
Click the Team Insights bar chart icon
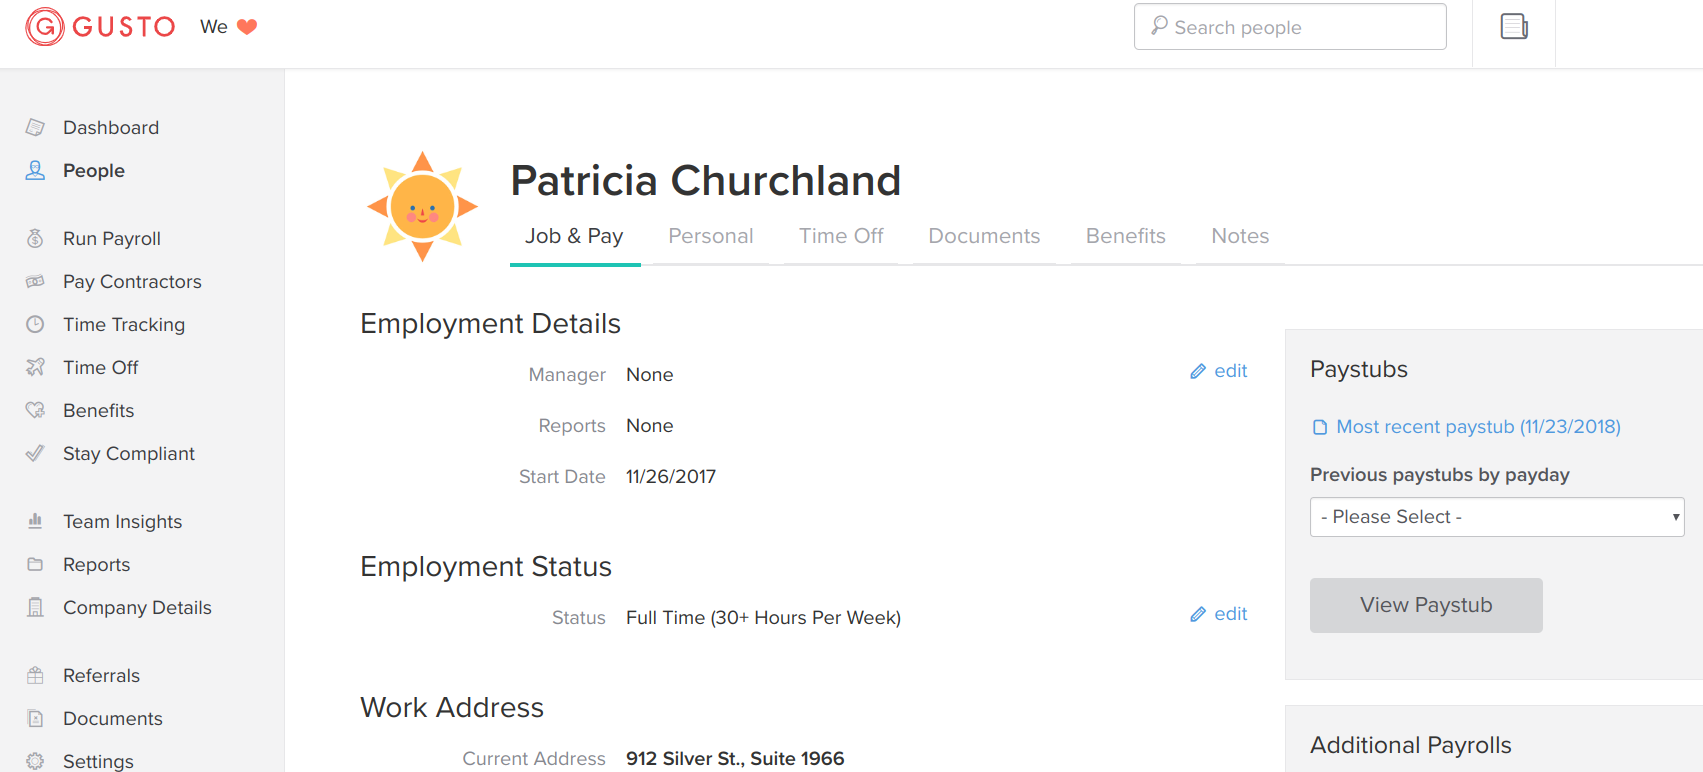click(35, 522)
